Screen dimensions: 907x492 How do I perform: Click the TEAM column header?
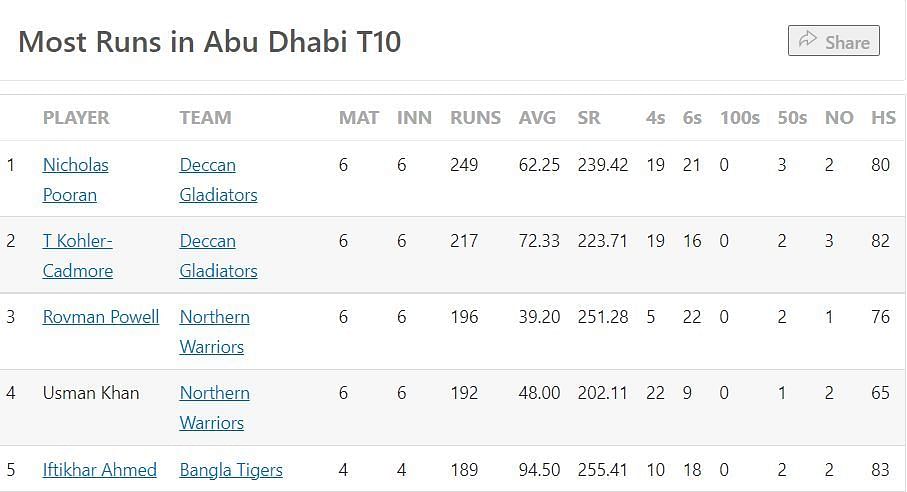[205, 118]
